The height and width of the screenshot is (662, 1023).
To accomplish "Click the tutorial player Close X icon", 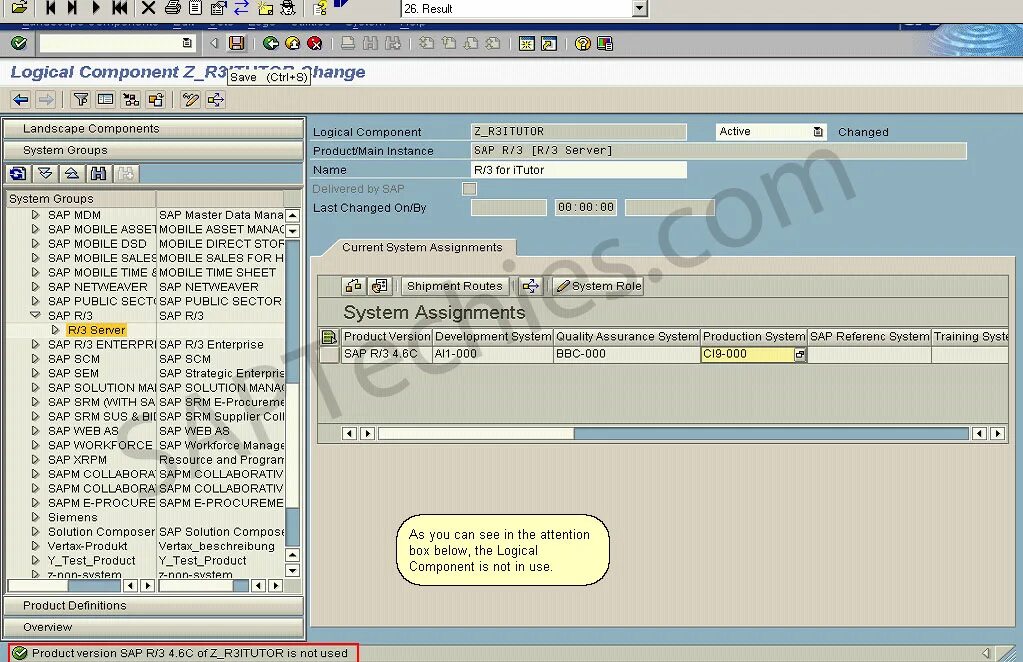I will click(148, 8).
